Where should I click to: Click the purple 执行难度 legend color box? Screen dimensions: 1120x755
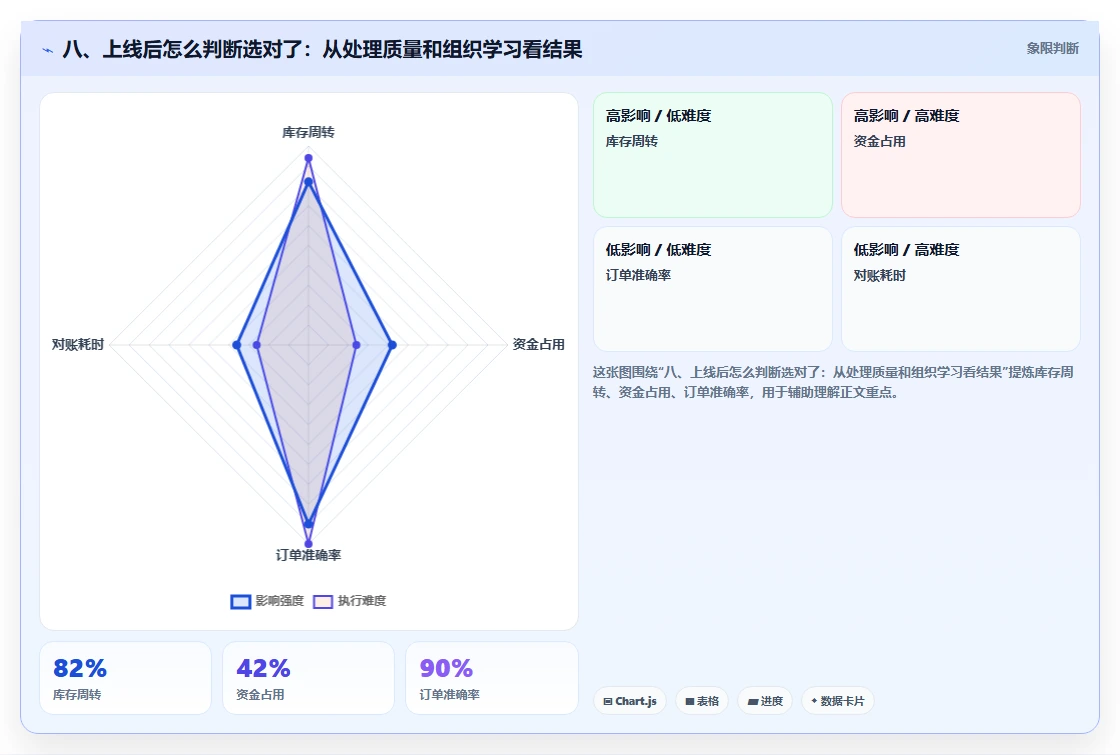[323, 601]
